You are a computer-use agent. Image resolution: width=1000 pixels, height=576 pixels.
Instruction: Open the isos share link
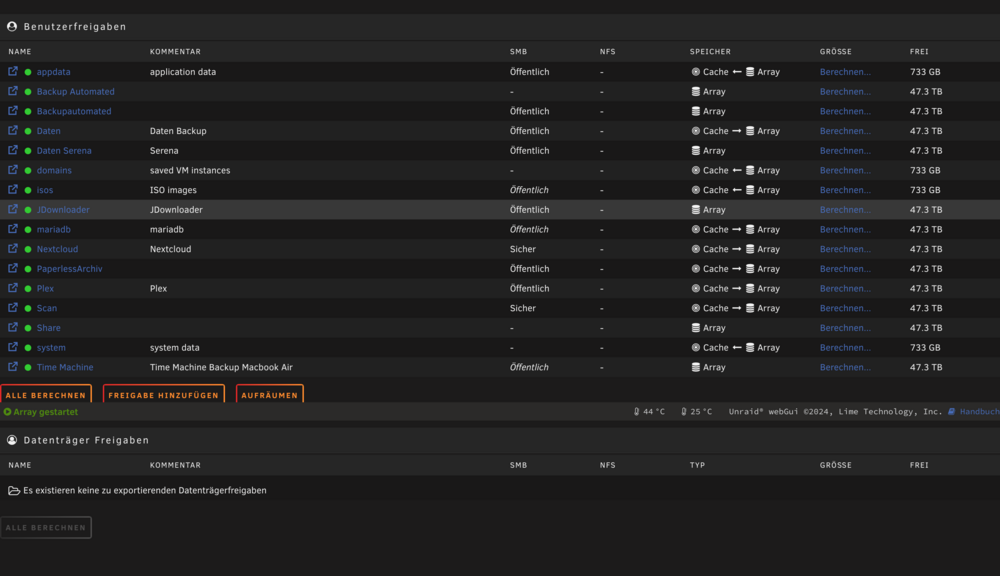pyautogui.click(x=45, y=190)
